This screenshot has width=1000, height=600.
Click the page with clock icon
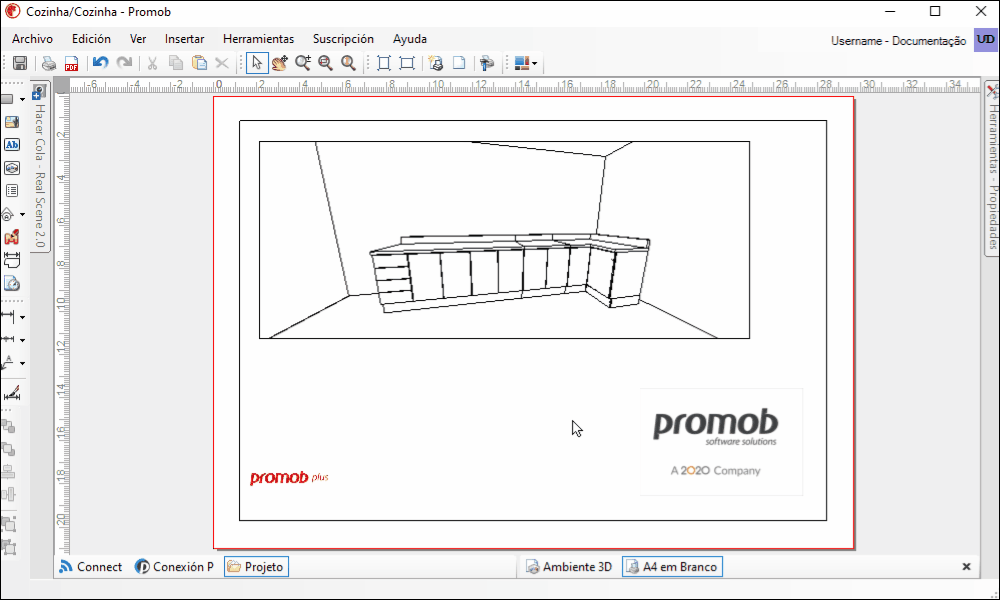point(11,283)
